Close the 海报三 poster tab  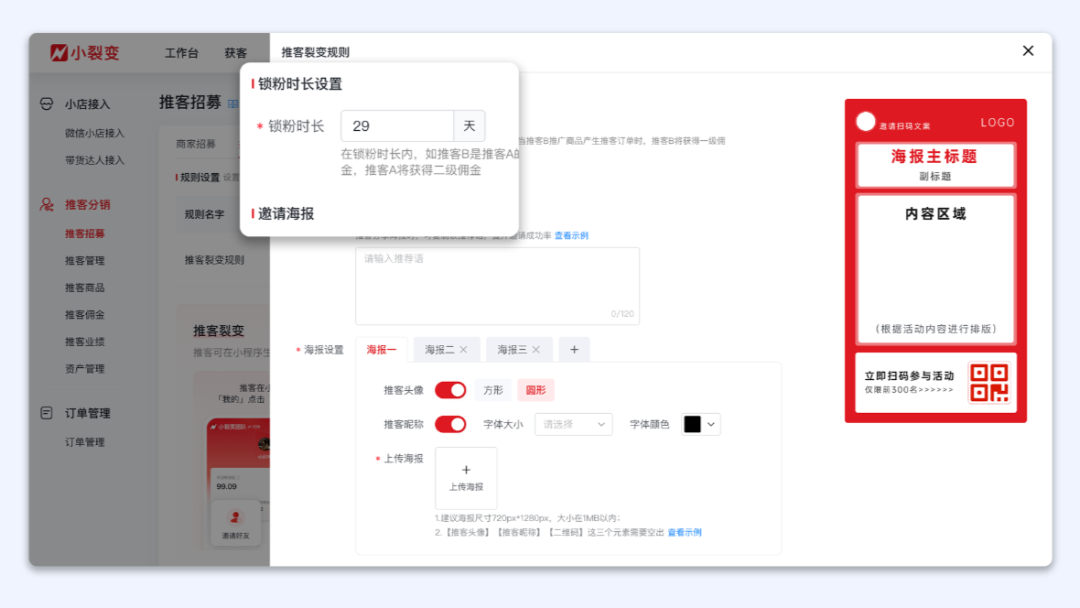click(533, 348)
